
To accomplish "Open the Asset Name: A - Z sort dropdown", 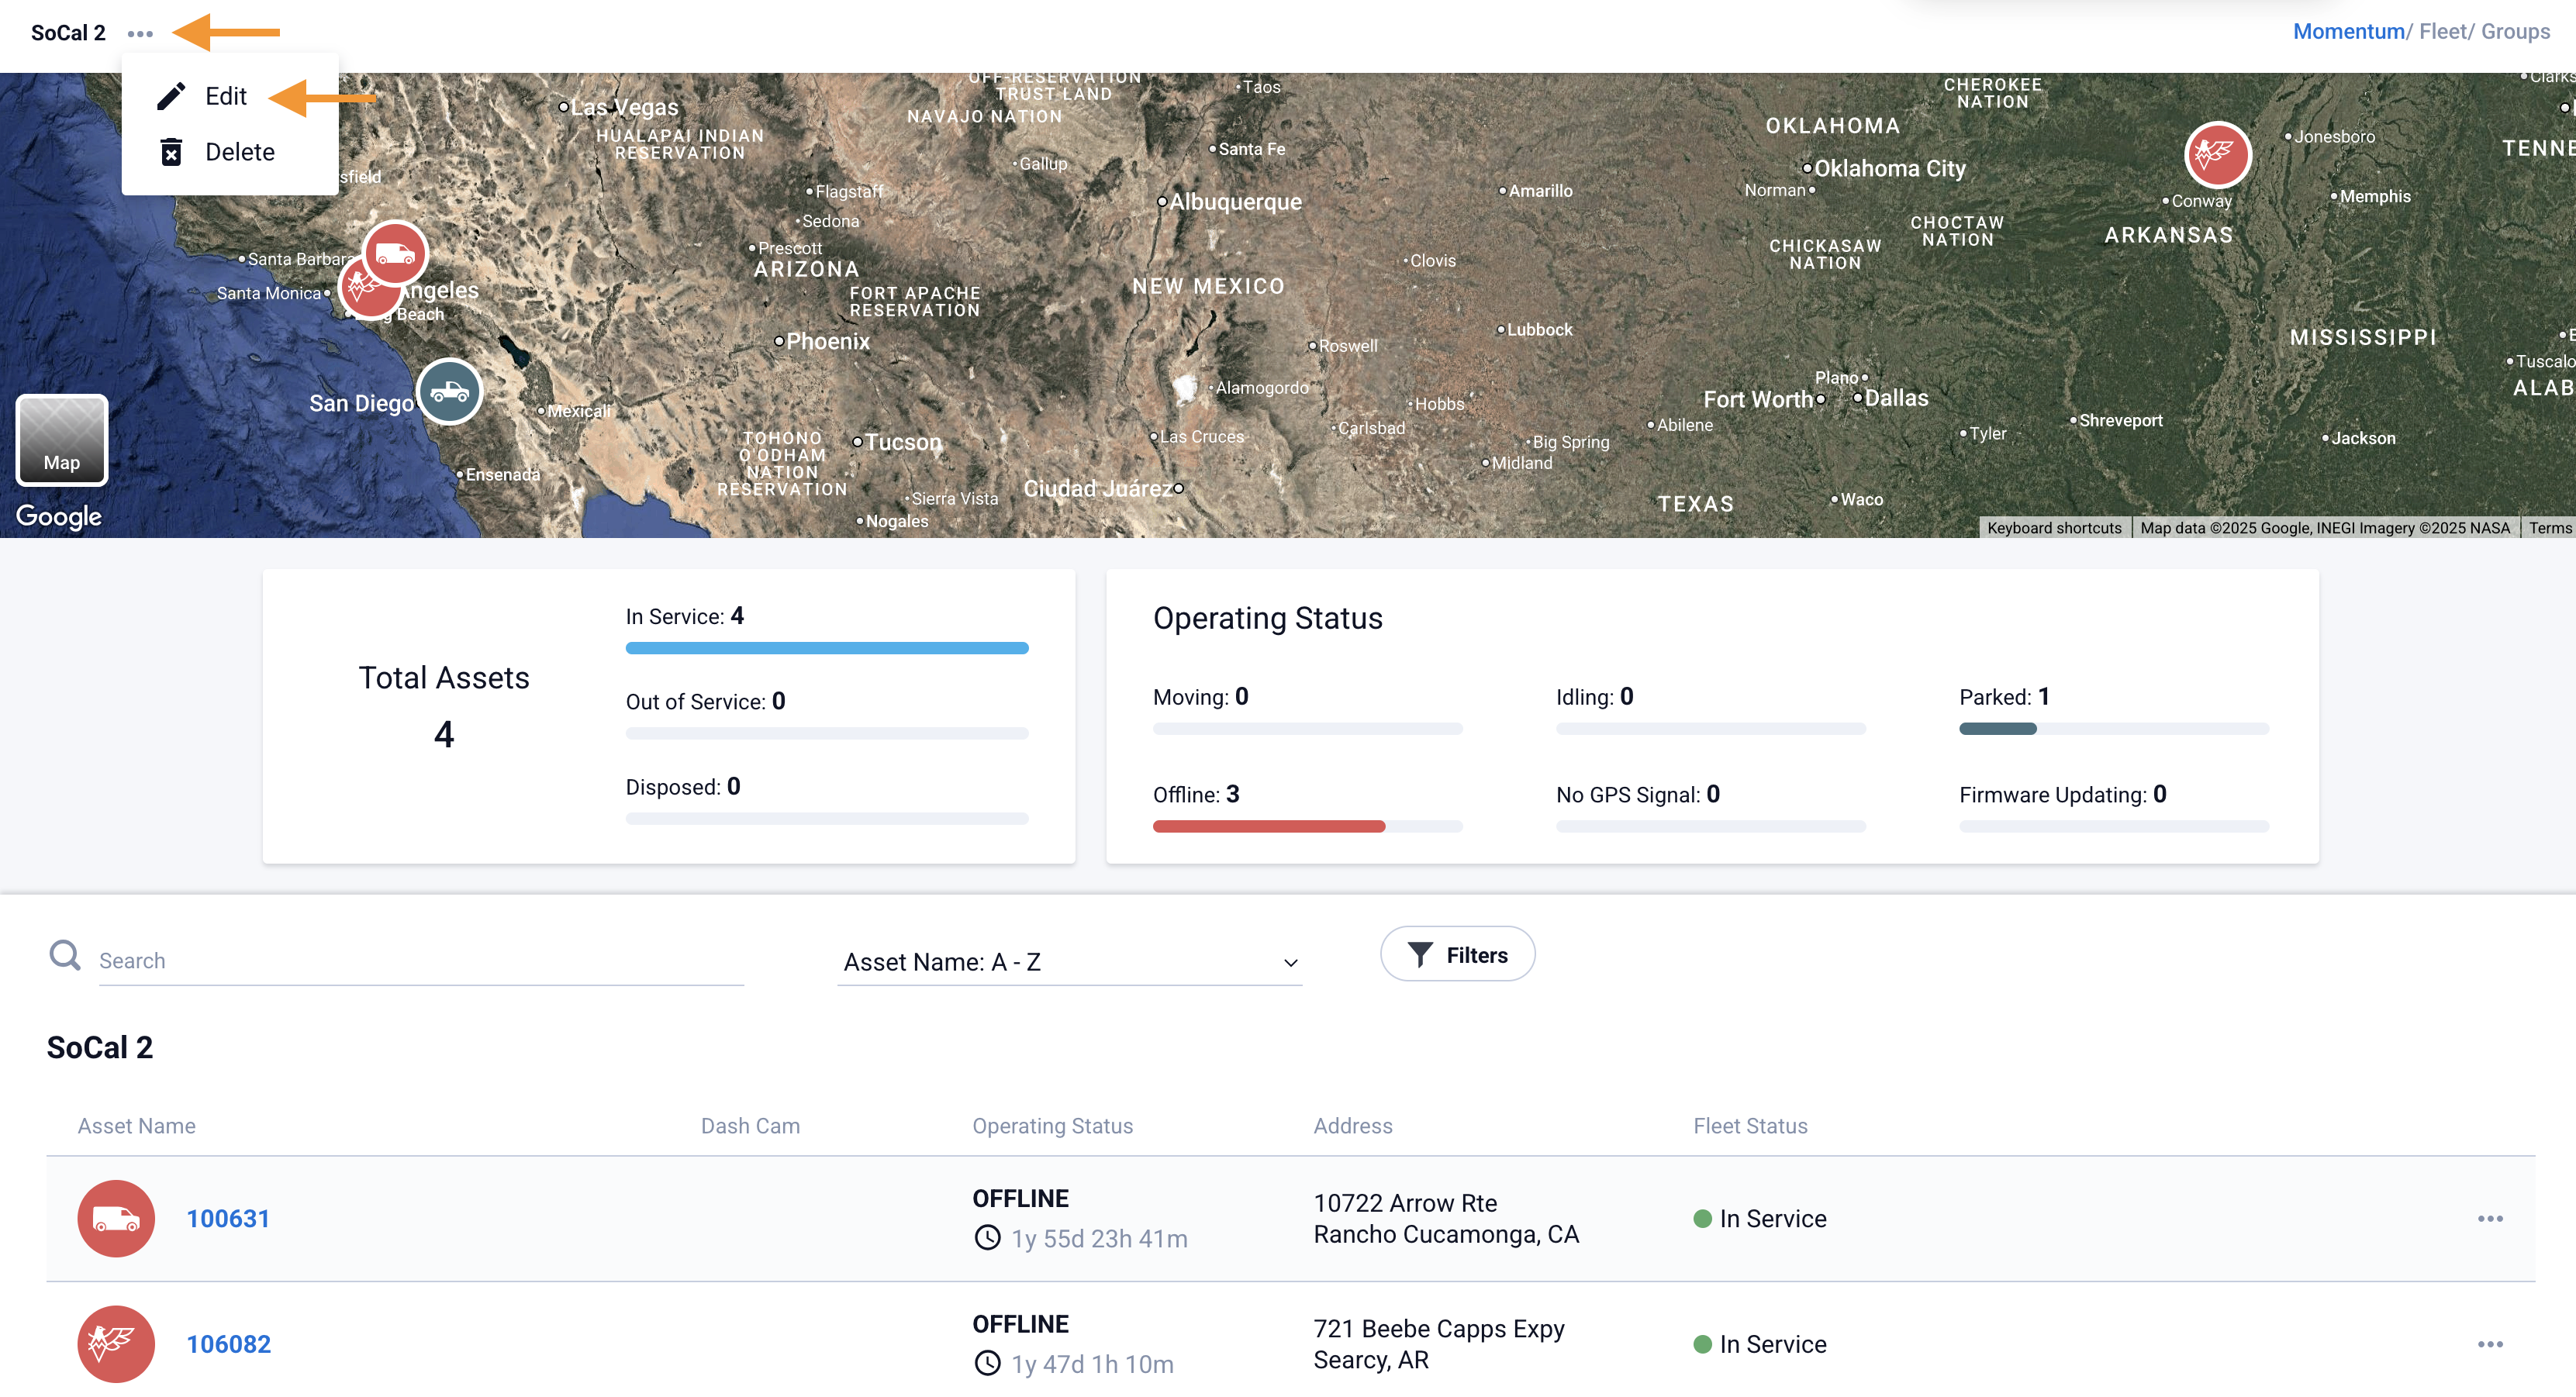I will pyautogui.click(x=1068, y=962).
